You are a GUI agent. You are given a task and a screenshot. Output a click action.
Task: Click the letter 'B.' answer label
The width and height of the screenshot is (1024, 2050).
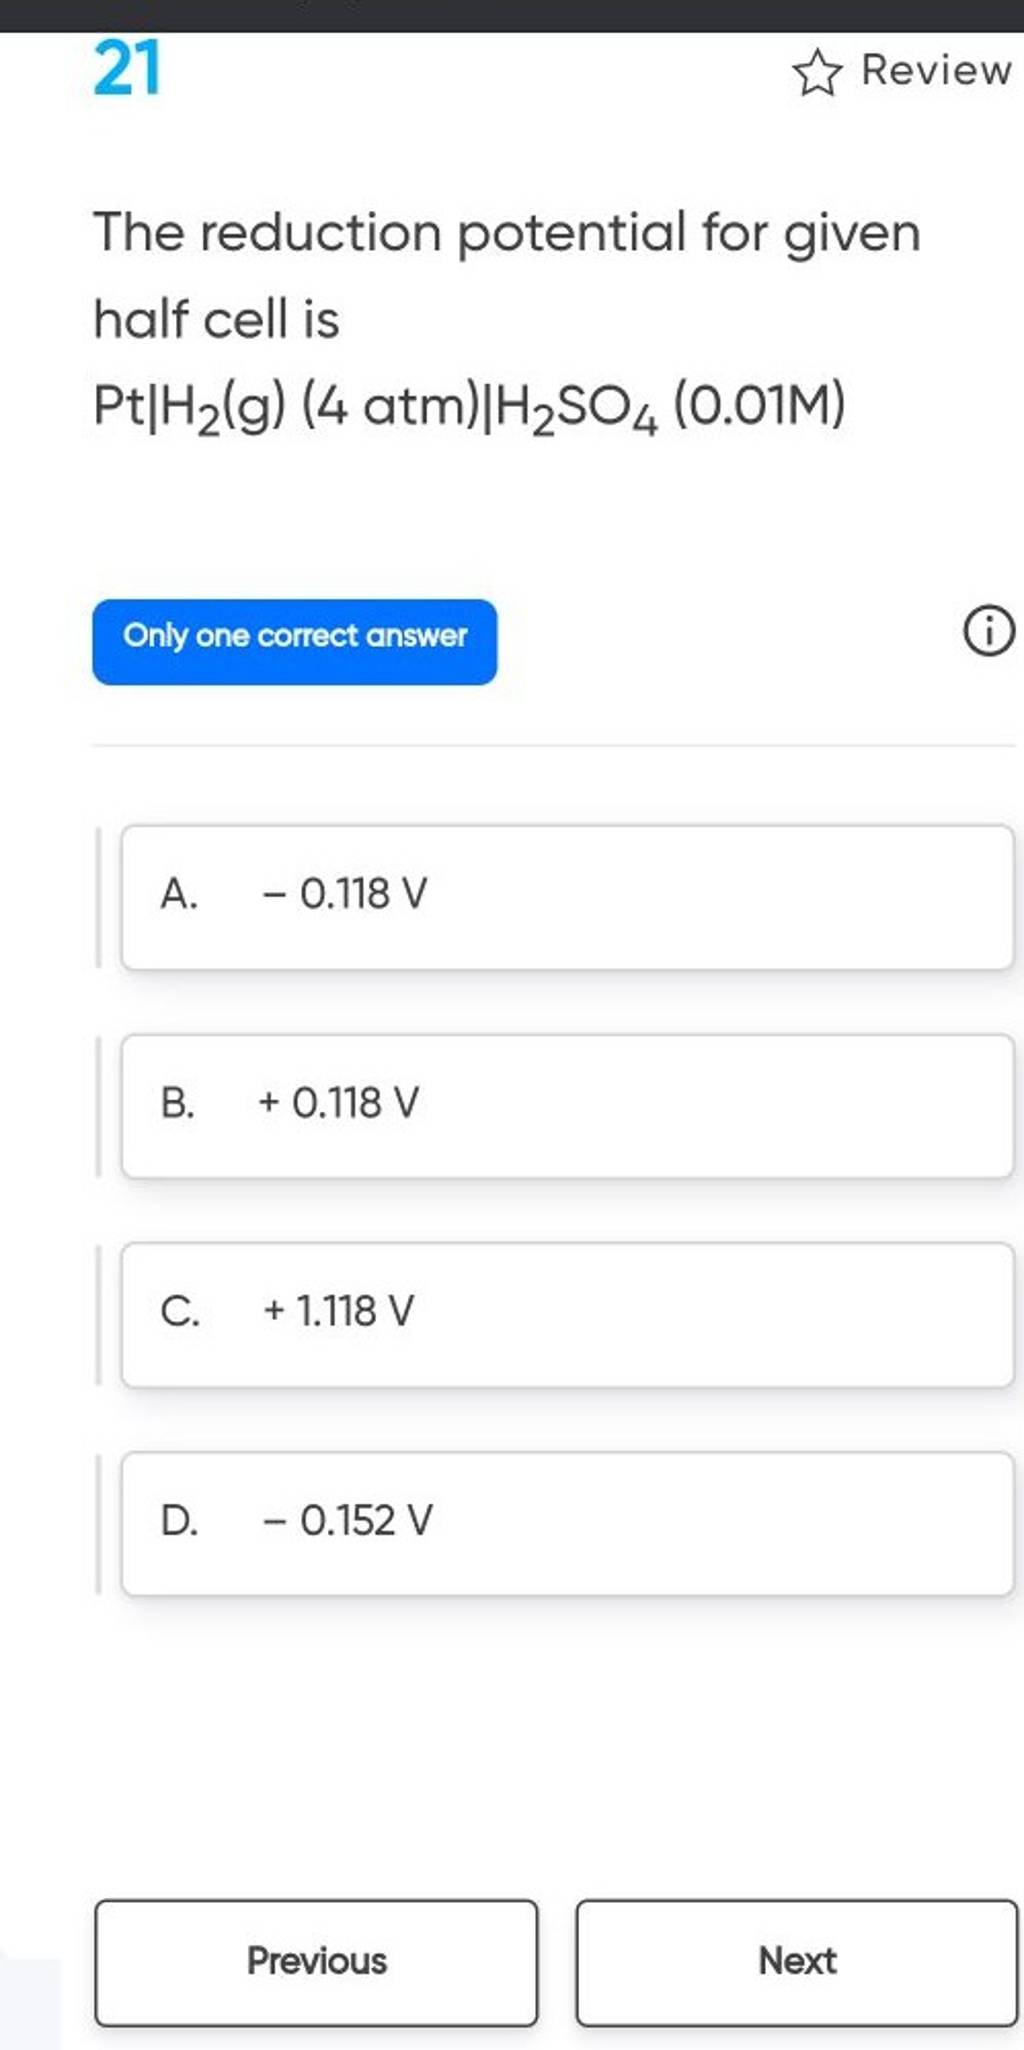point(178,1104)
